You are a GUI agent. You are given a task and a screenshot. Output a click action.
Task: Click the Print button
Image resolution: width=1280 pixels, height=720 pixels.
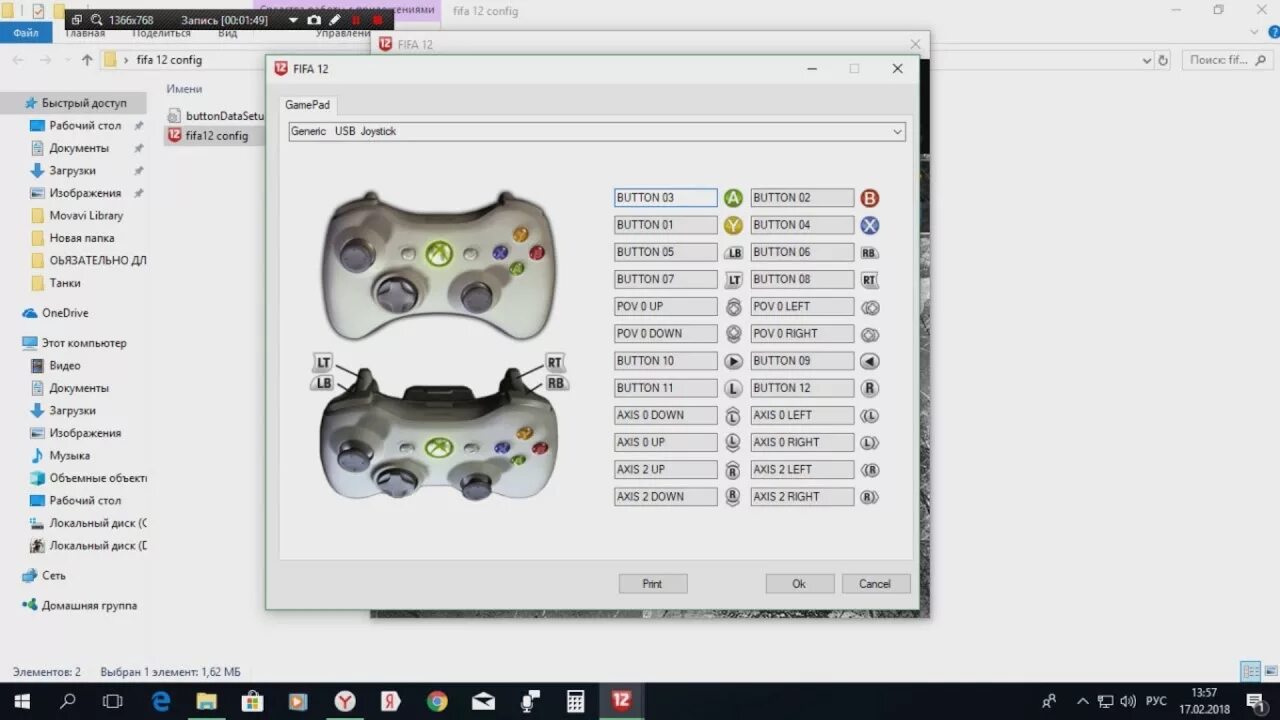(652, 584)
